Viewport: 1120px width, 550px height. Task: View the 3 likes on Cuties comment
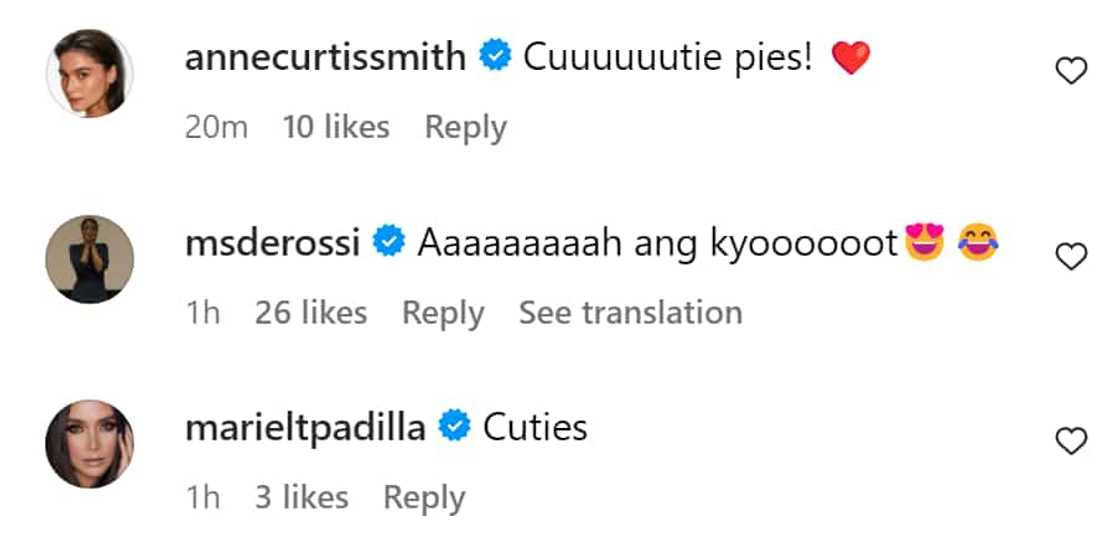coord(301,498)
